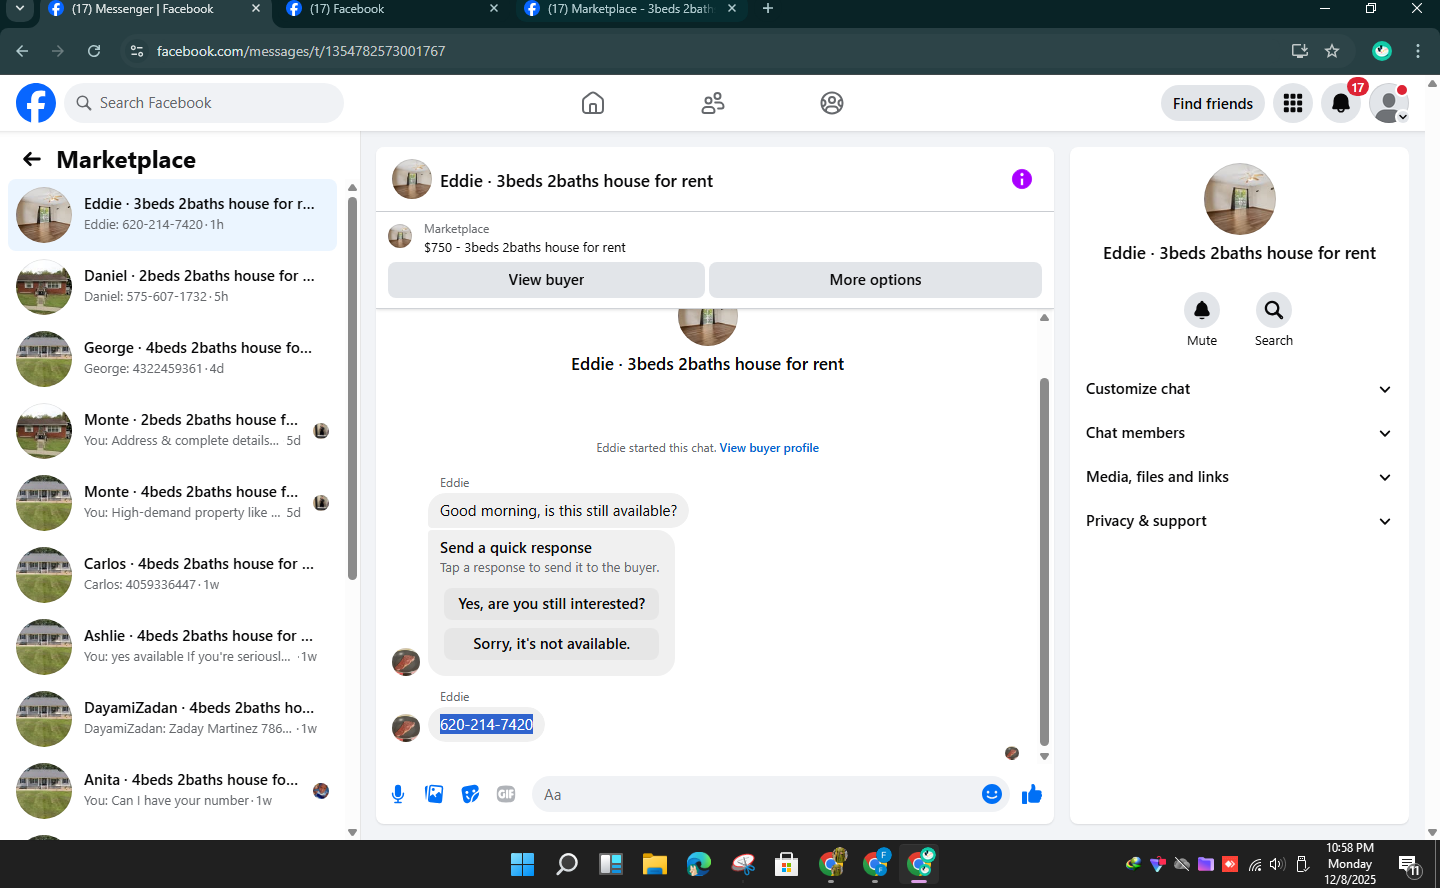The height and width of the screenshot is (888, 1440).
Task: Click the More options button
Action: click(875, 280)
